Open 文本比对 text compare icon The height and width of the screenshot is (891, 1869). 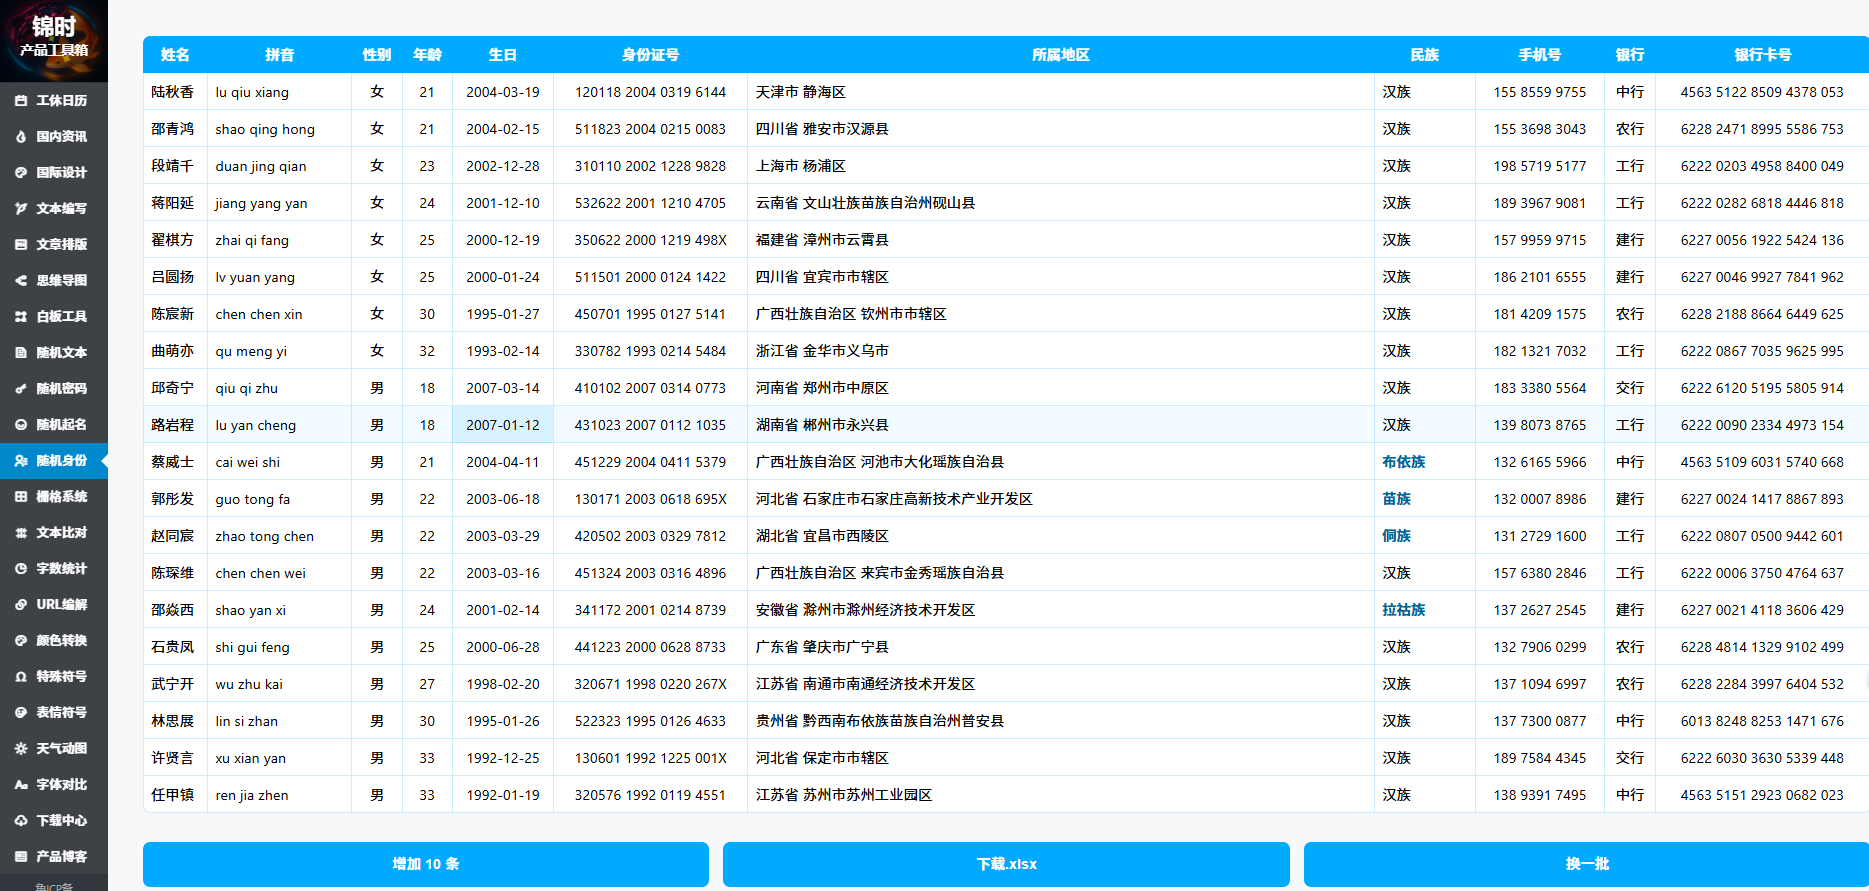click(x=21, y=533)
